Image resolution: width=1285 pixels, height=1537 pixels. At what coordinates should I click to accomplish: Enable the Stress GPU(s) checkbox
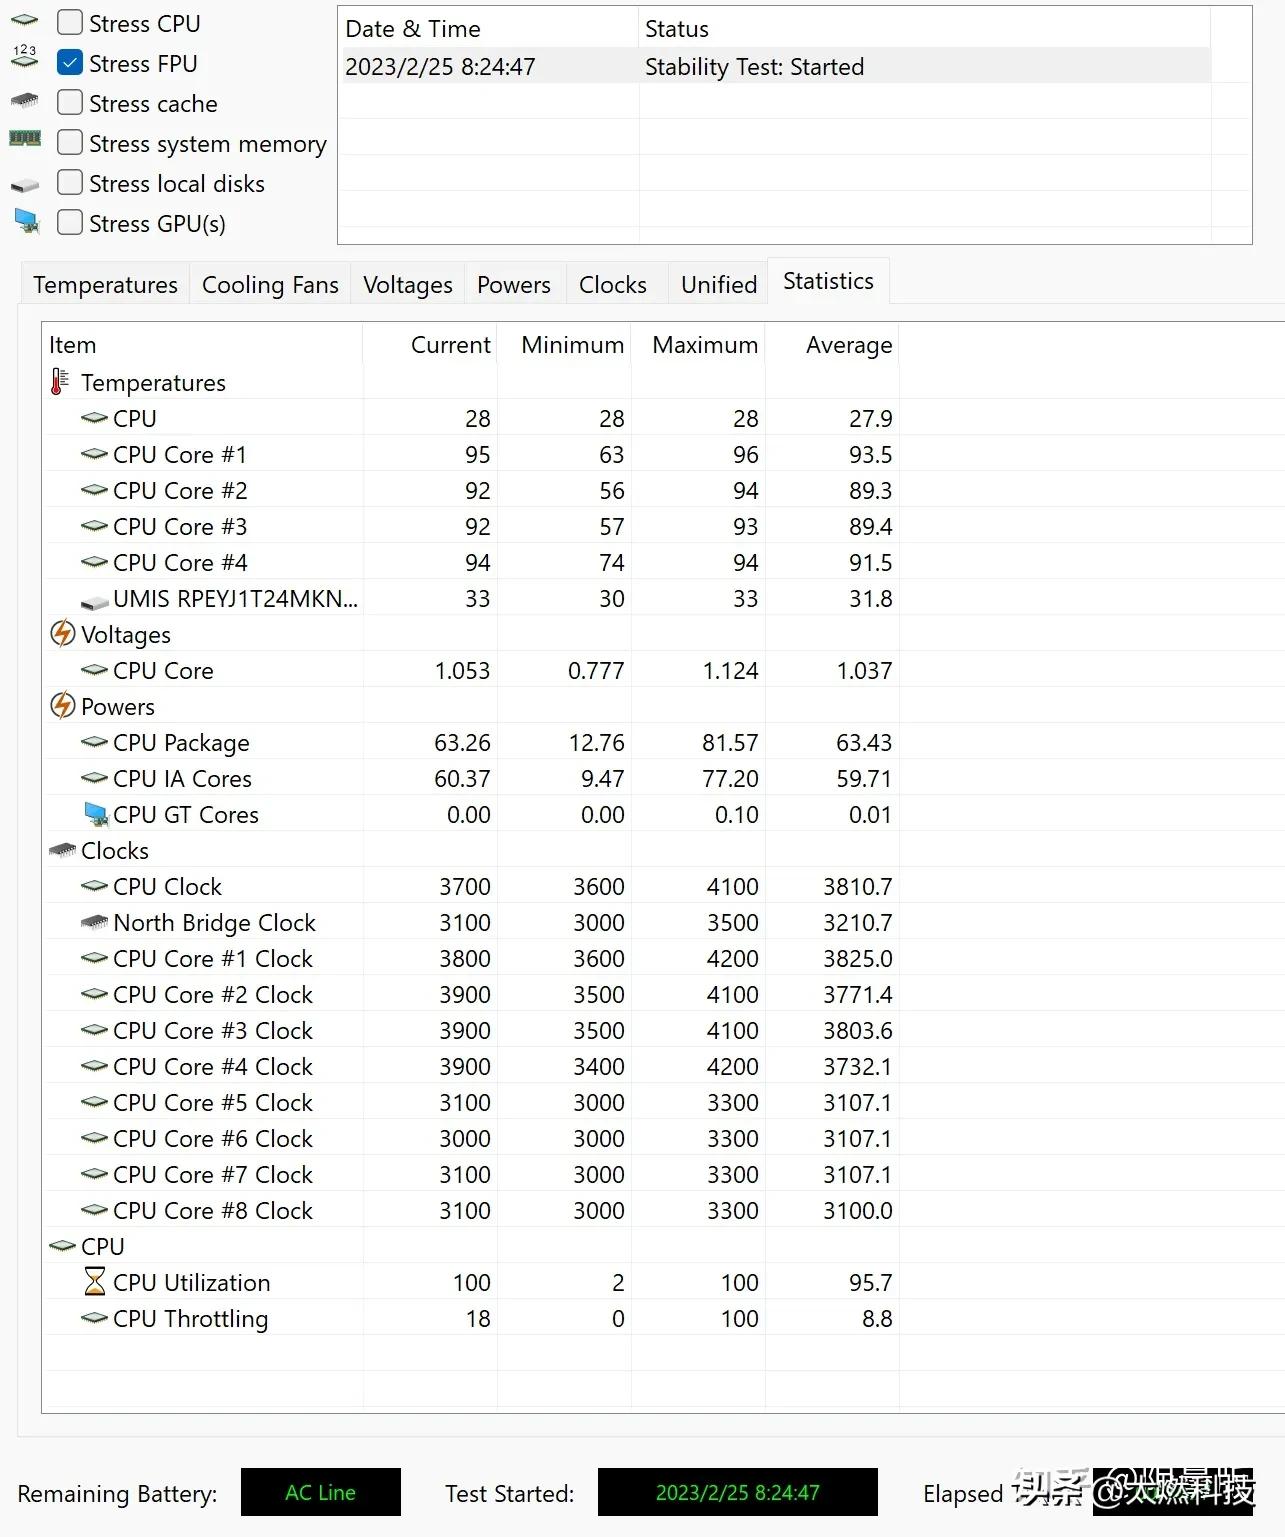(70, 222)
